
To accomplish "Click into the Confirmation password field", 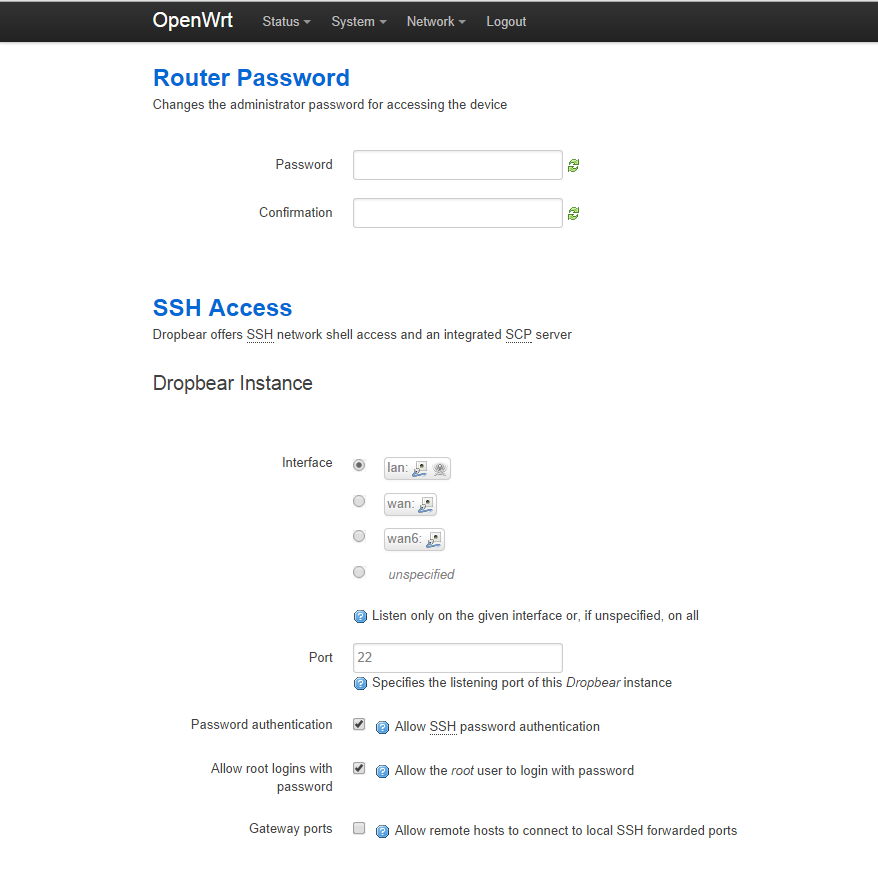I will (x=458, y=213).
